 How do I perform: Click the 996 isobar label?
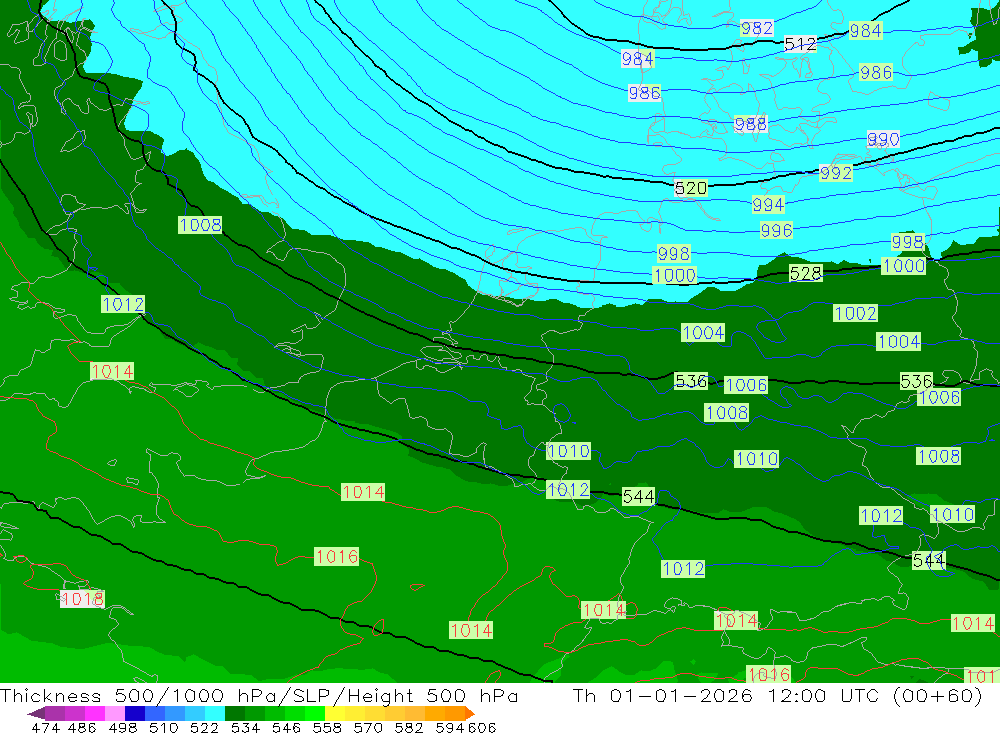[776, 230]
